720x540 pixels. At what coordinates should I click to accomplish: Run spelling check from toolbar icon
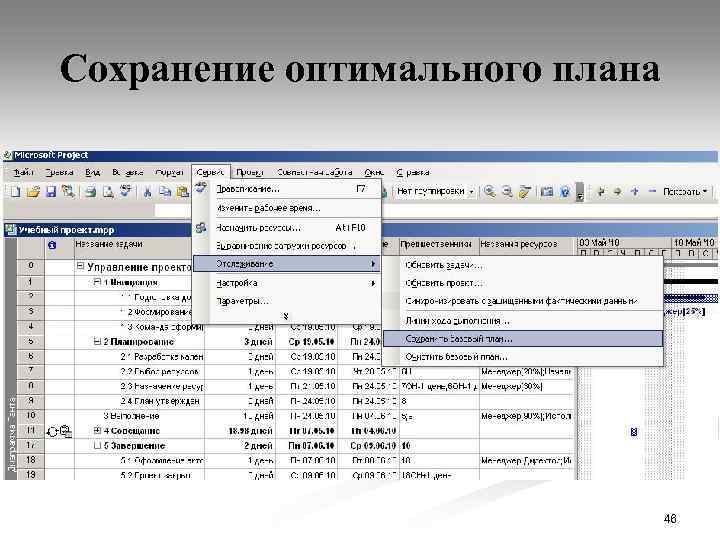click(125, 191)
